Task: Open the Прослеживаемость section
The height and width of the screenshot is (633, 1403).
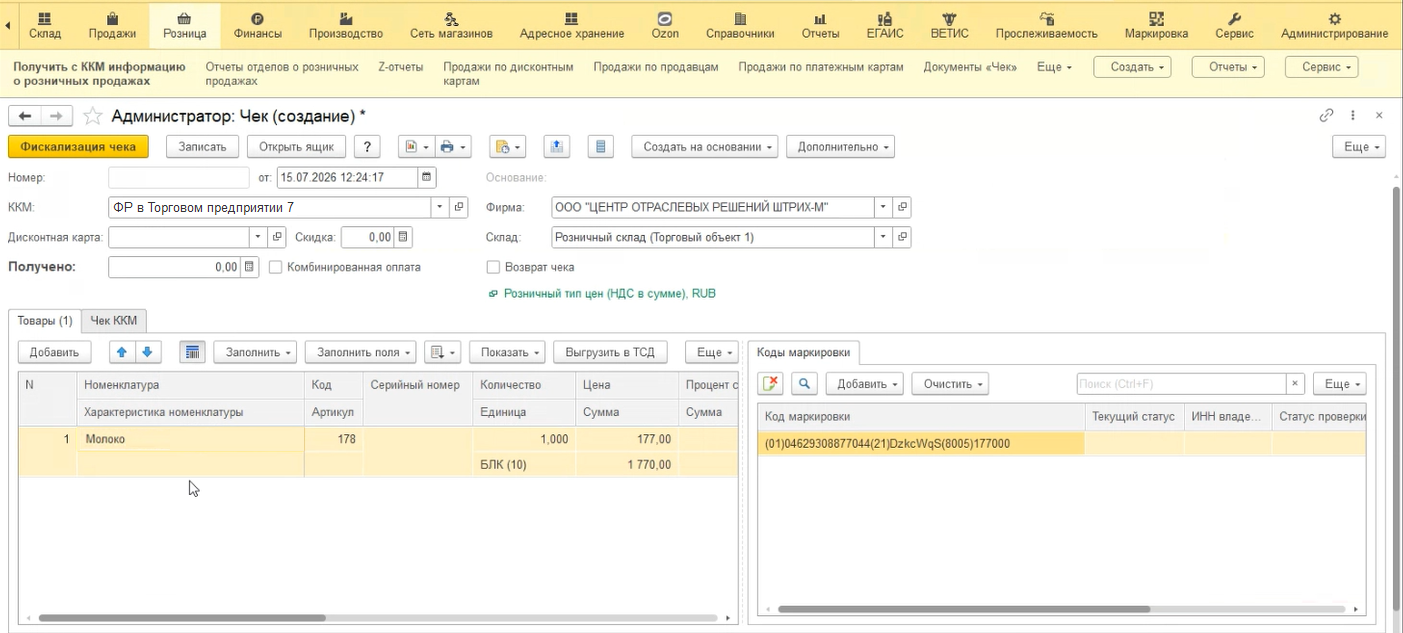Action: (1046, 26)
